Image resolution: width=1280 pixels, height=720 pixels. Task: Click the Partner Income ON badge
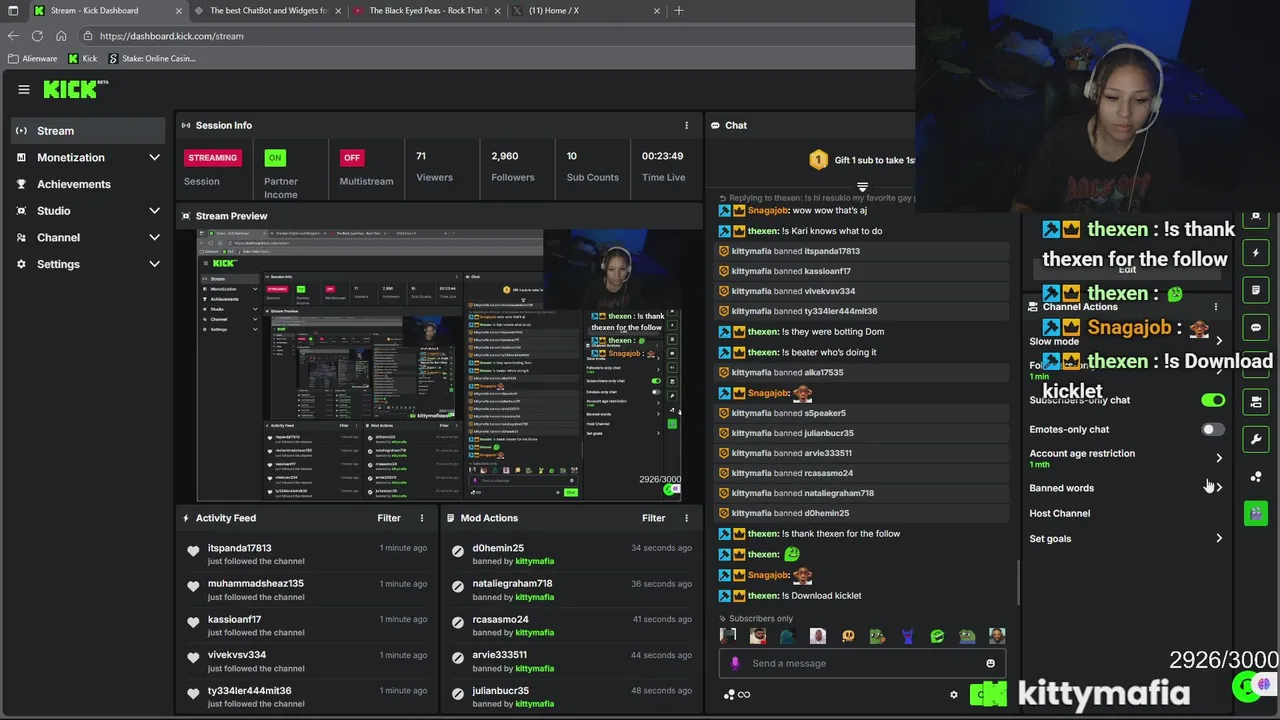click(275, 157)
